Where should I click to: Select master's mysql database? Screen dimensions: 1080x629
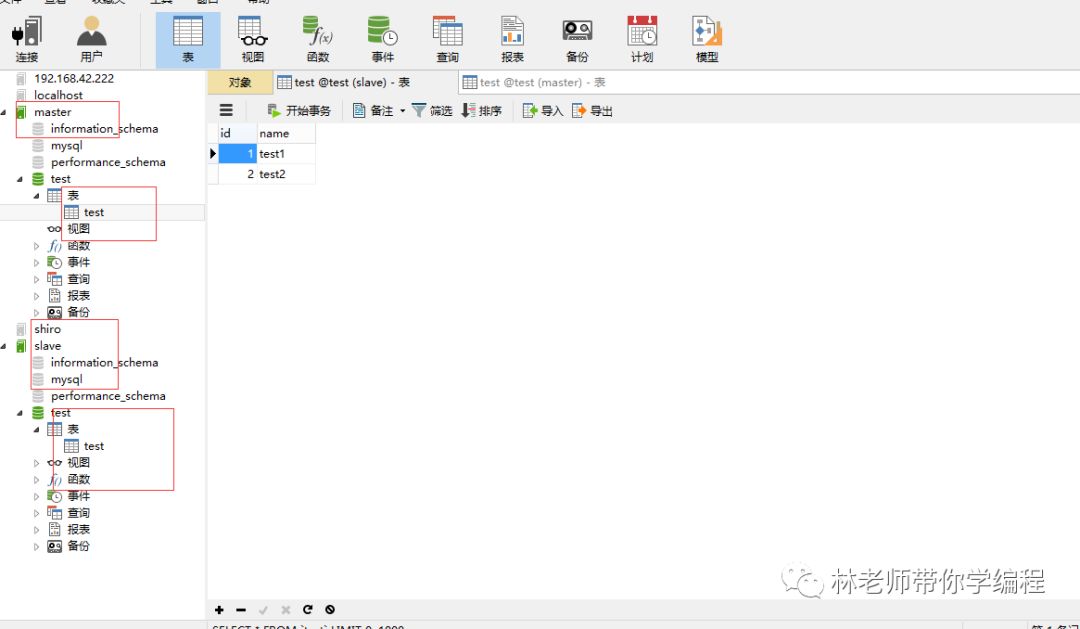click(x=66, y=145)
